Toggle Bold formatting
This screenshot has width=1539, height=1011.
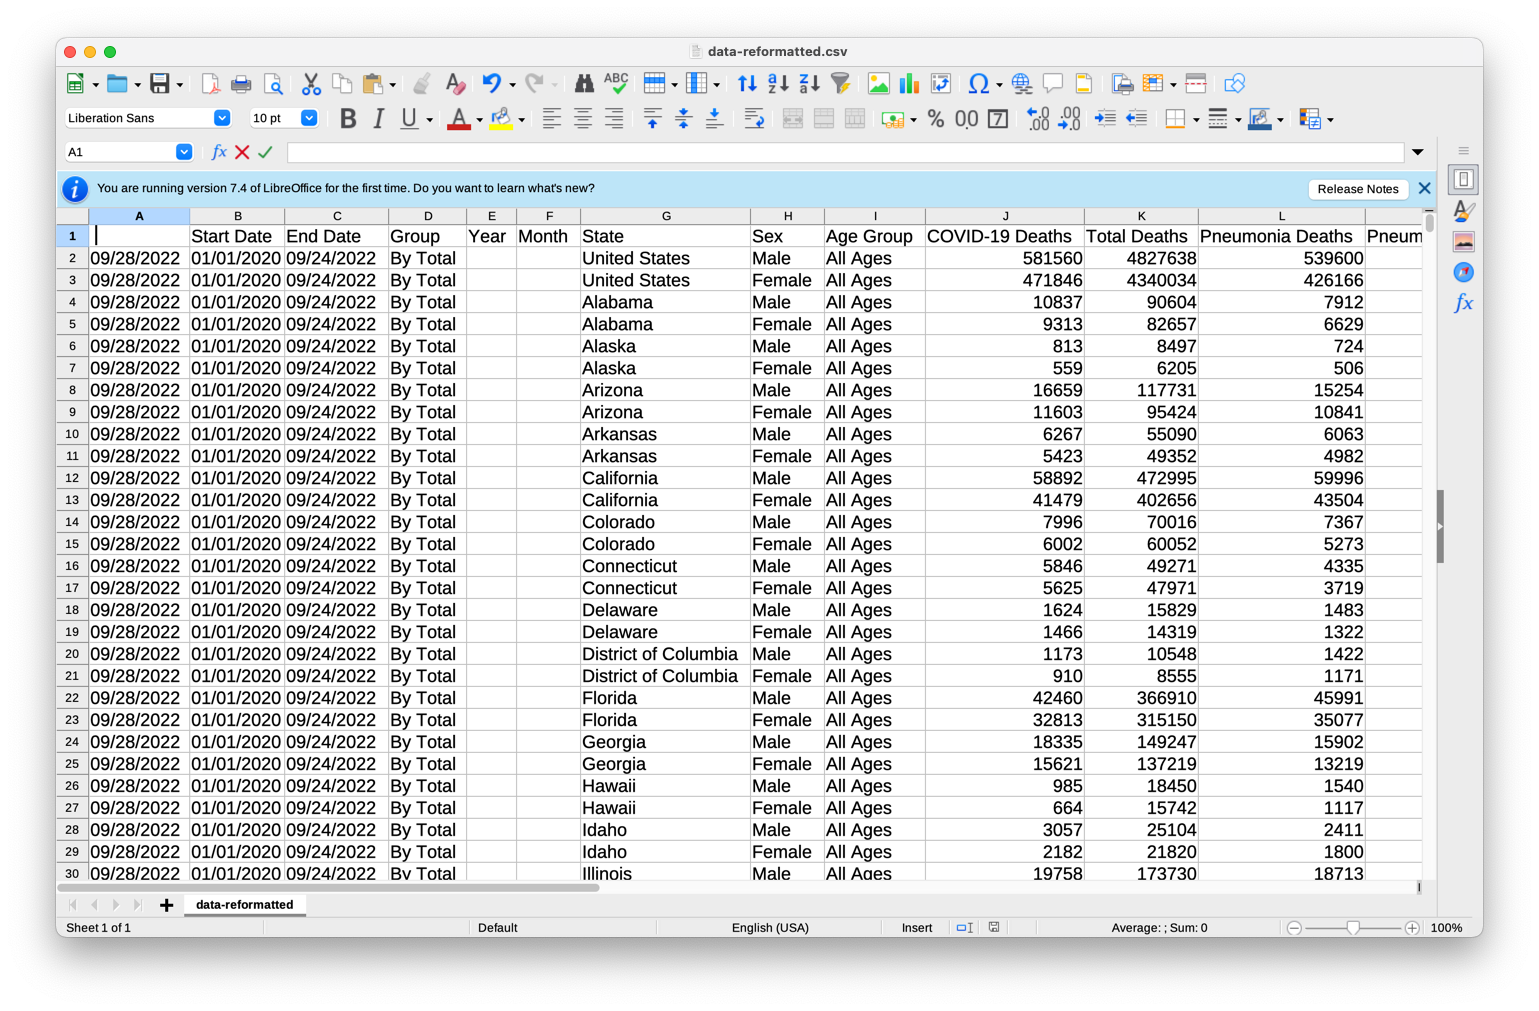point(347,119)
